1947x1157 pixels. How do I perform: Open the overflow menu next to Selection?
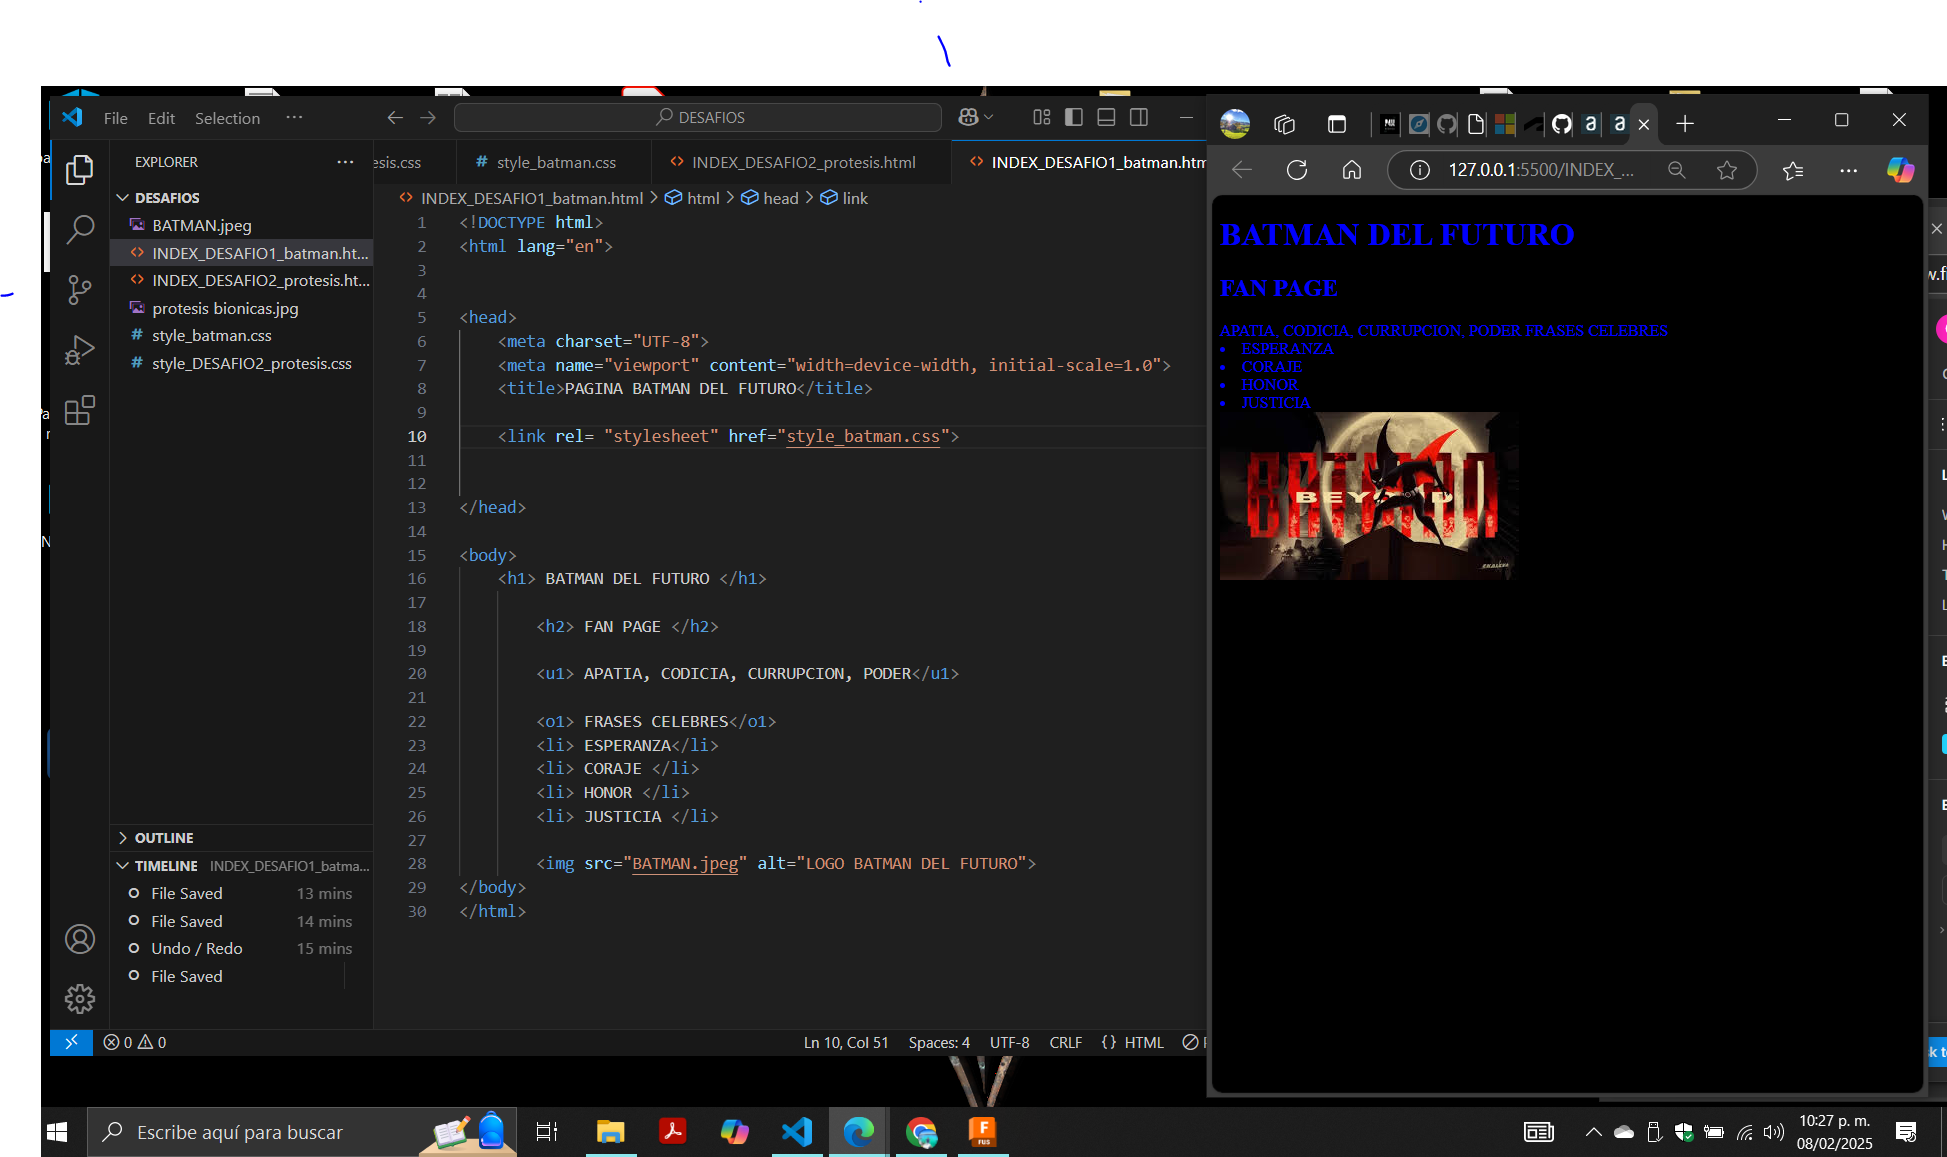click(294, 117)
